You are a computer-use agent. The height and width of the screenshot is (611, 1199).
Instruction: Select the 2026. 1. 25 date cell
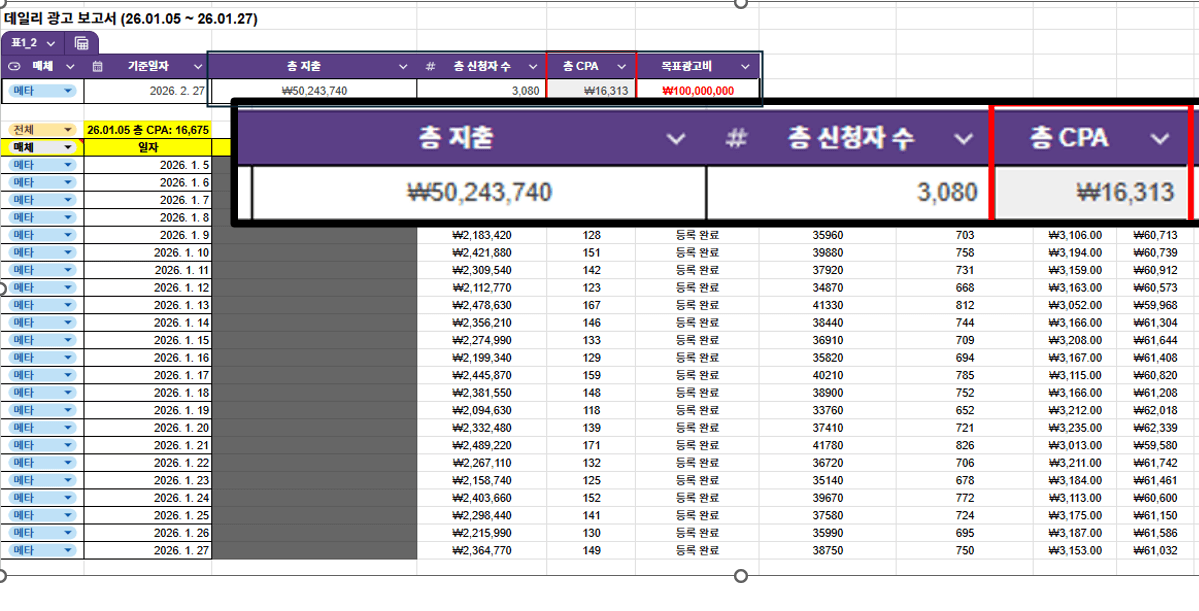click(x=148, y=515)
